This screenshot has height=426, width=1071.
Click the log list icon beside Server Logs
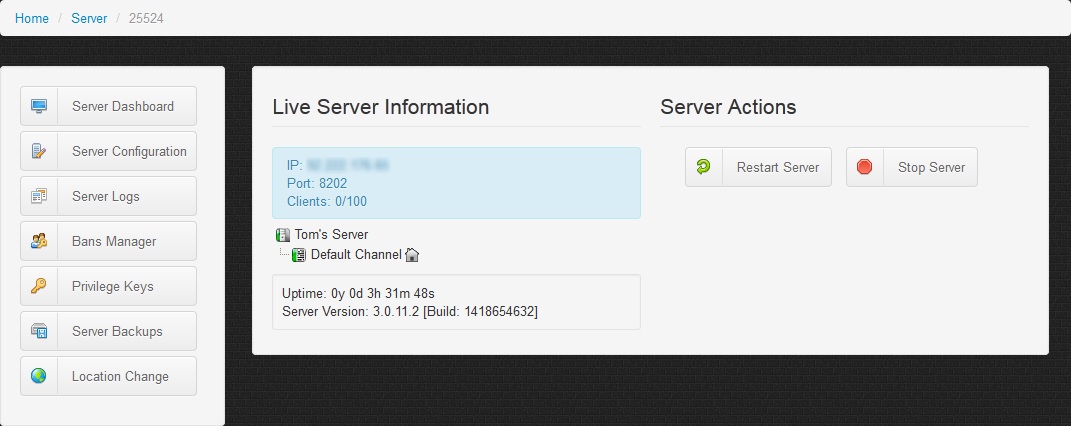[x=39, y=196]
